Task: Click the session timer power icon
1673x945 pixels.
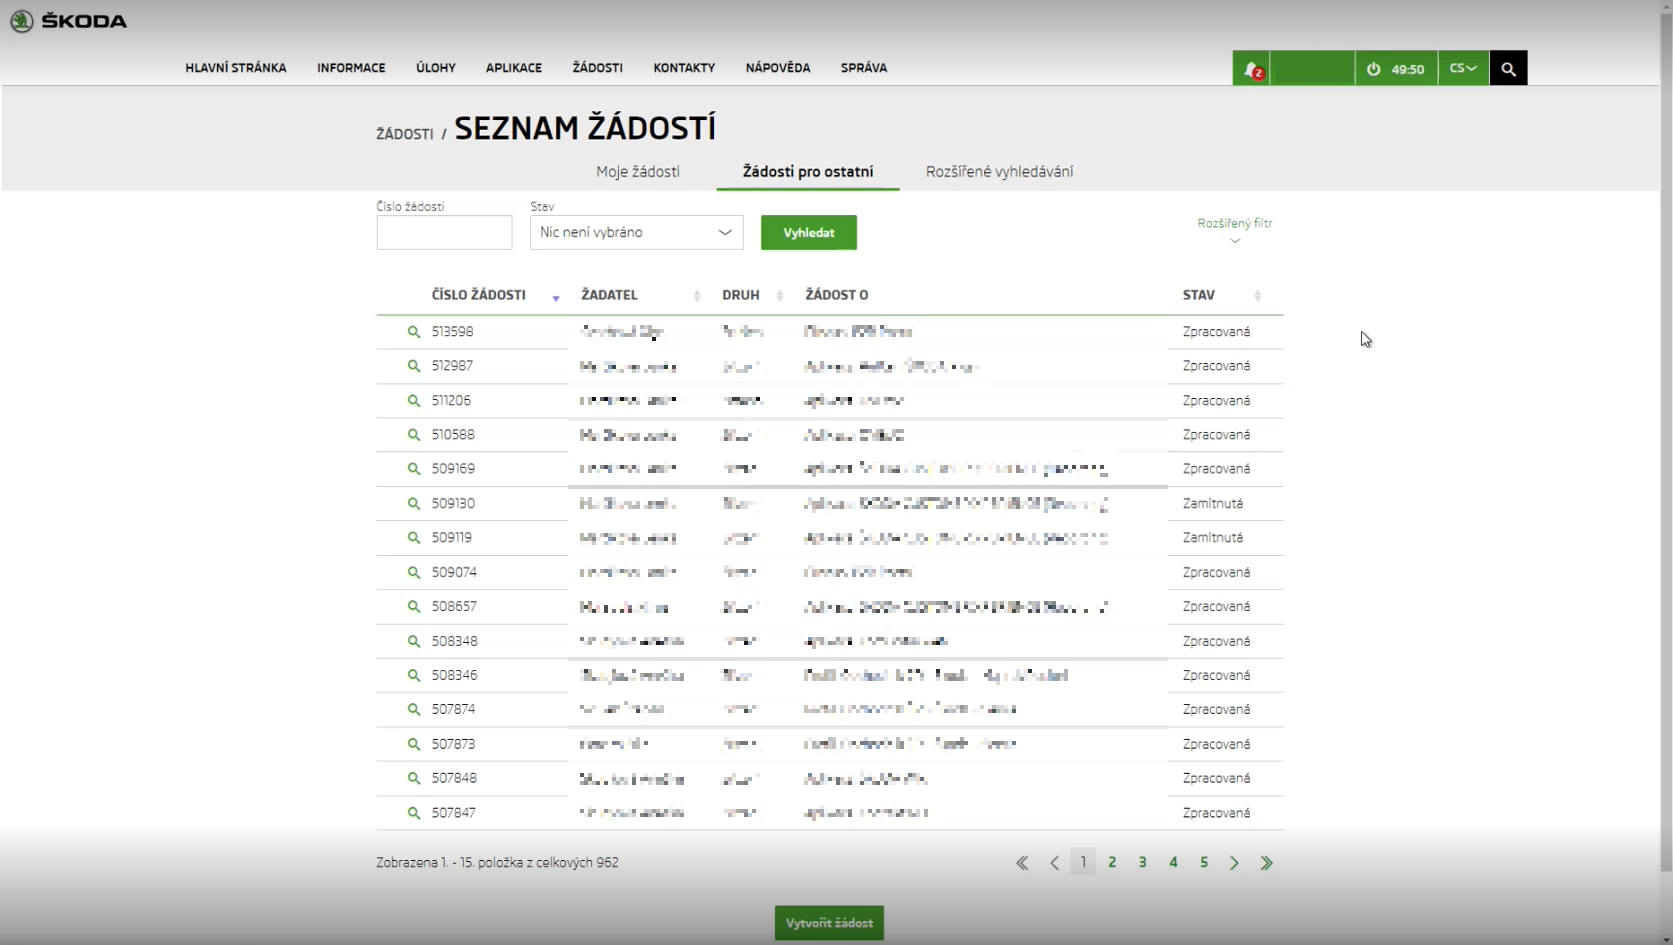Action: pyautogui.click(x=1374, y=69)
